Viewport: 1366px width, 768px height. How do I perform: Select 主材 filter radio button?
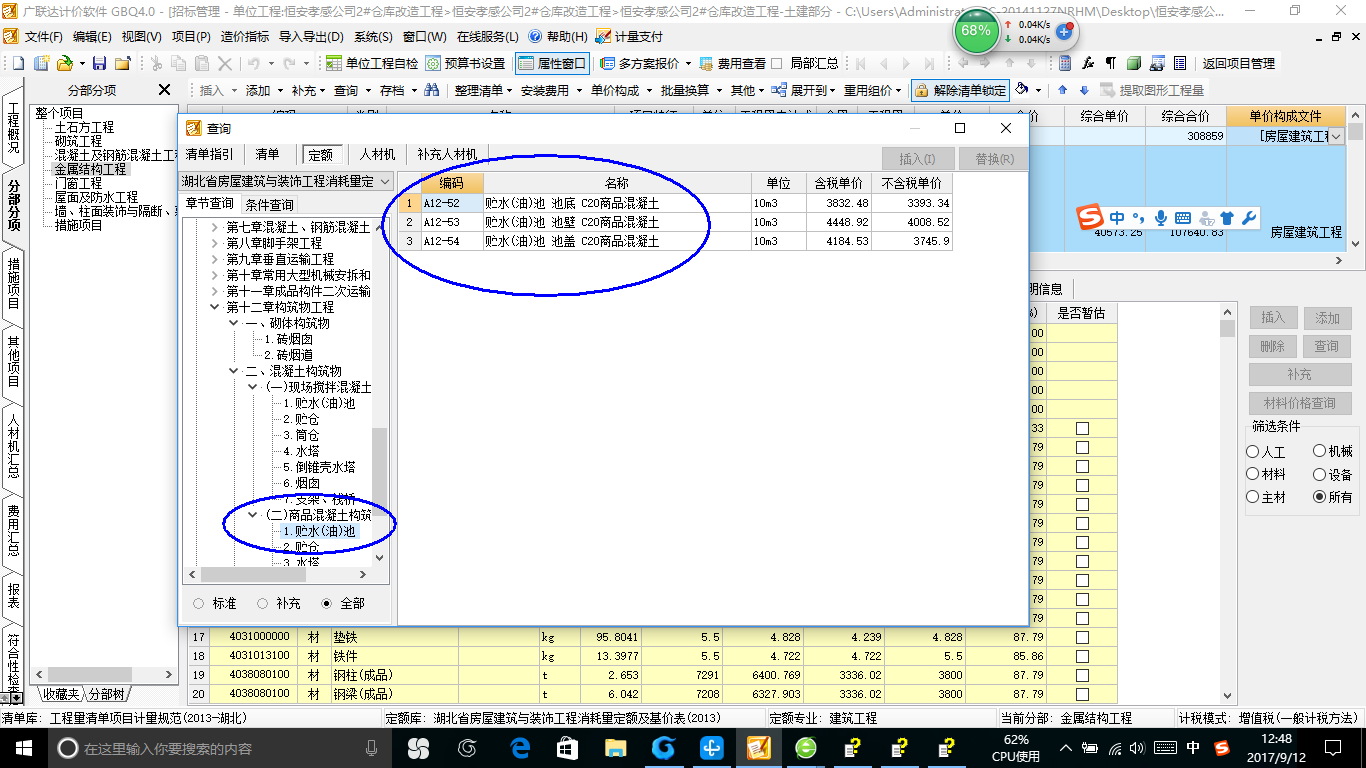[x=1253, y=497]
